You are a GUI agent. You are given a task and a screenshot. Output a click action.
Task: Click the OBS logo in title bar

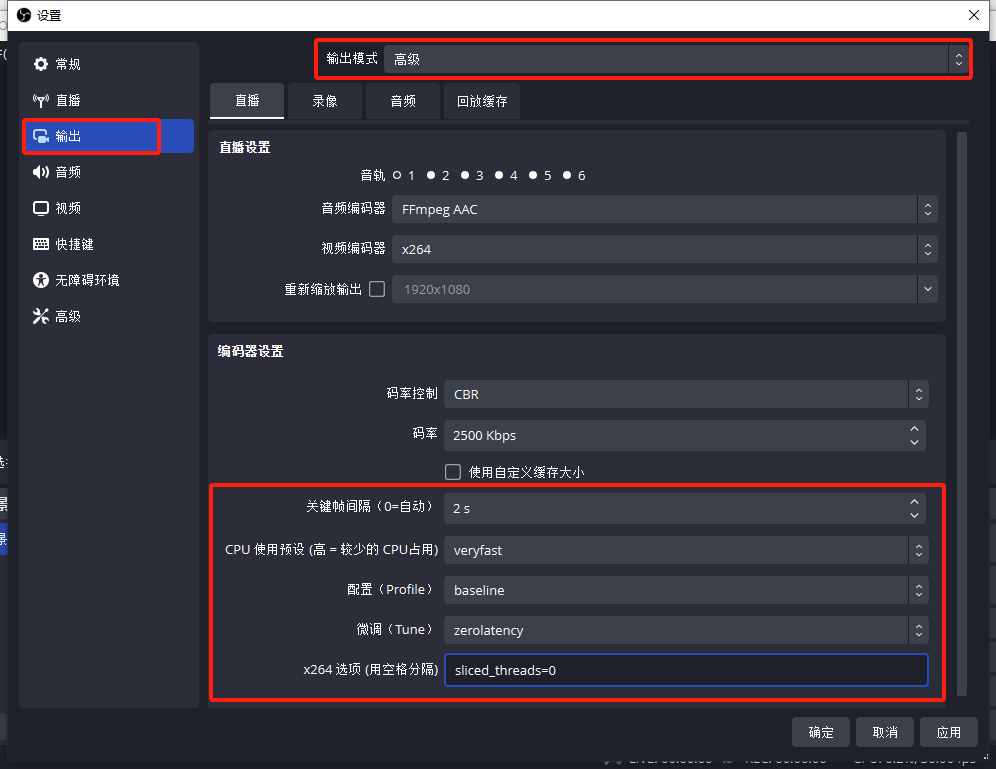24,15
